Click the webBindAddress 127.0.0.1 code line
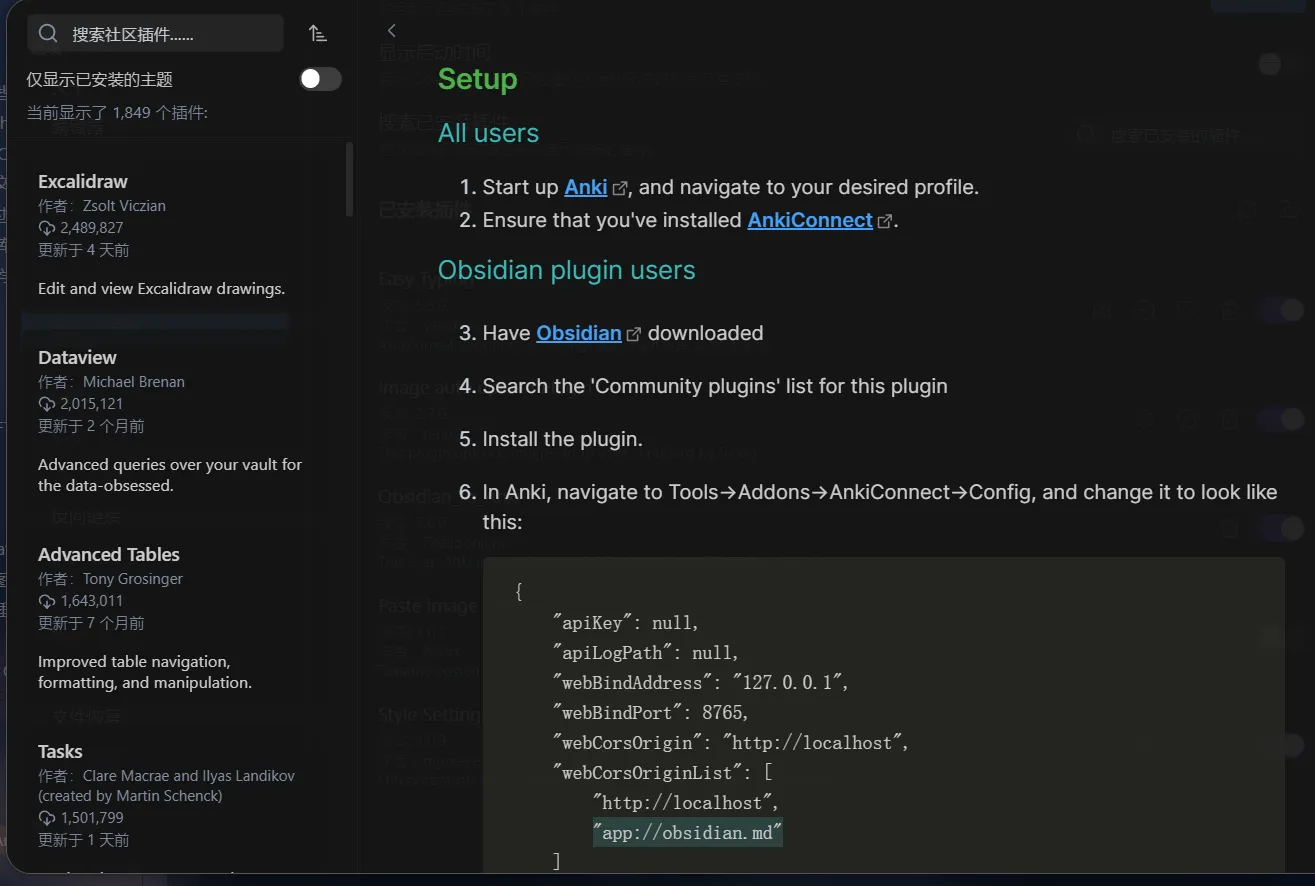The image size is (1315, 886). click(701, 683)
